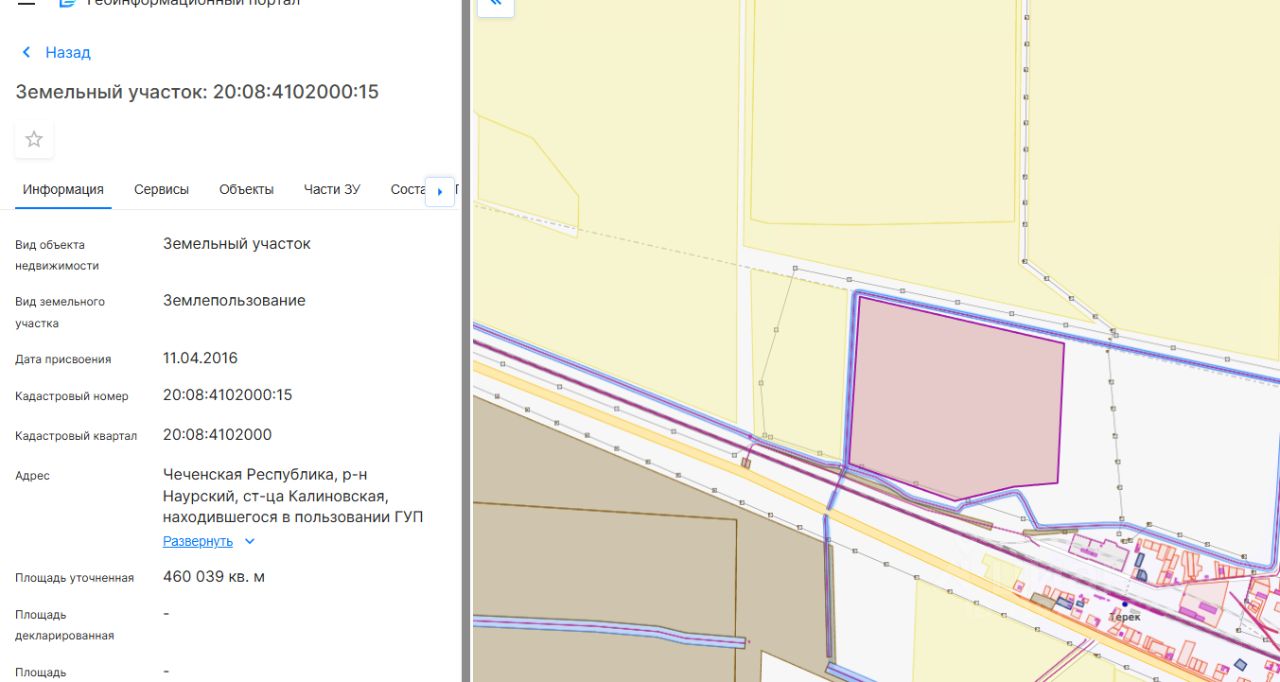The image size is (1280, 682).
Task: Click area value 460 039 кв. м
Action: tap(214, 577)
